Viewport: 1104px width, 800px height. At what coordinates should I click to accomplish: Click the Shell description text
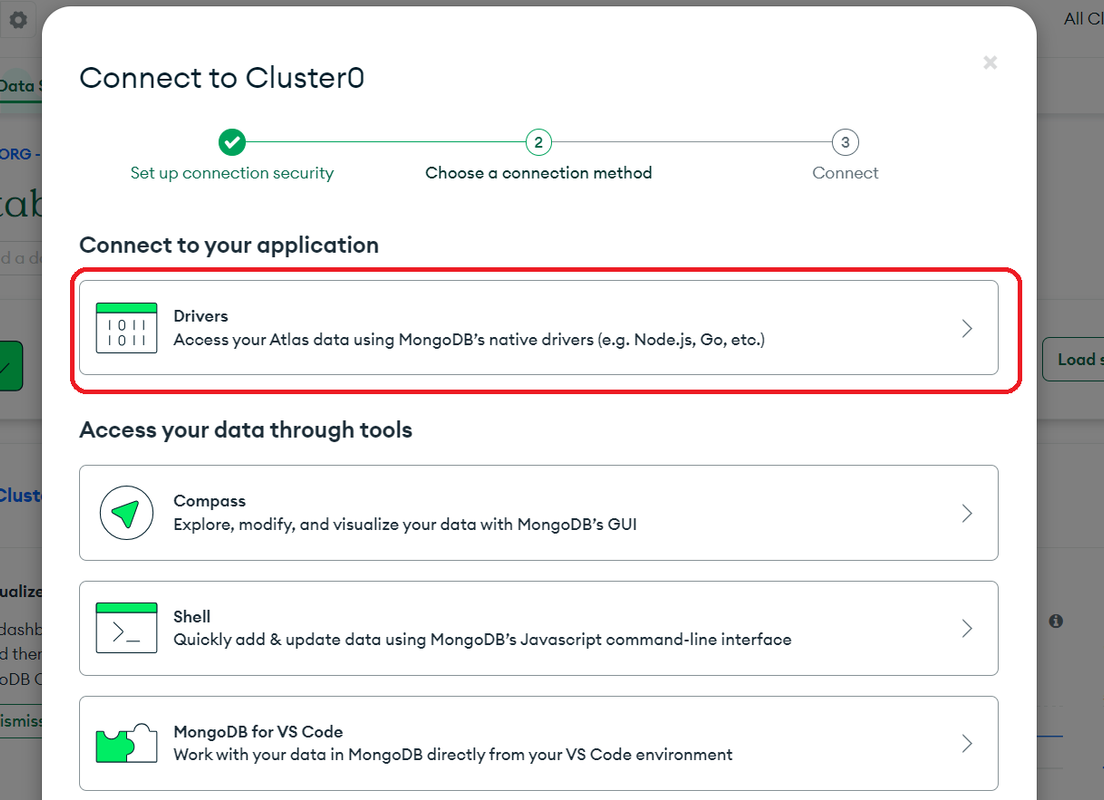point(482,639)
